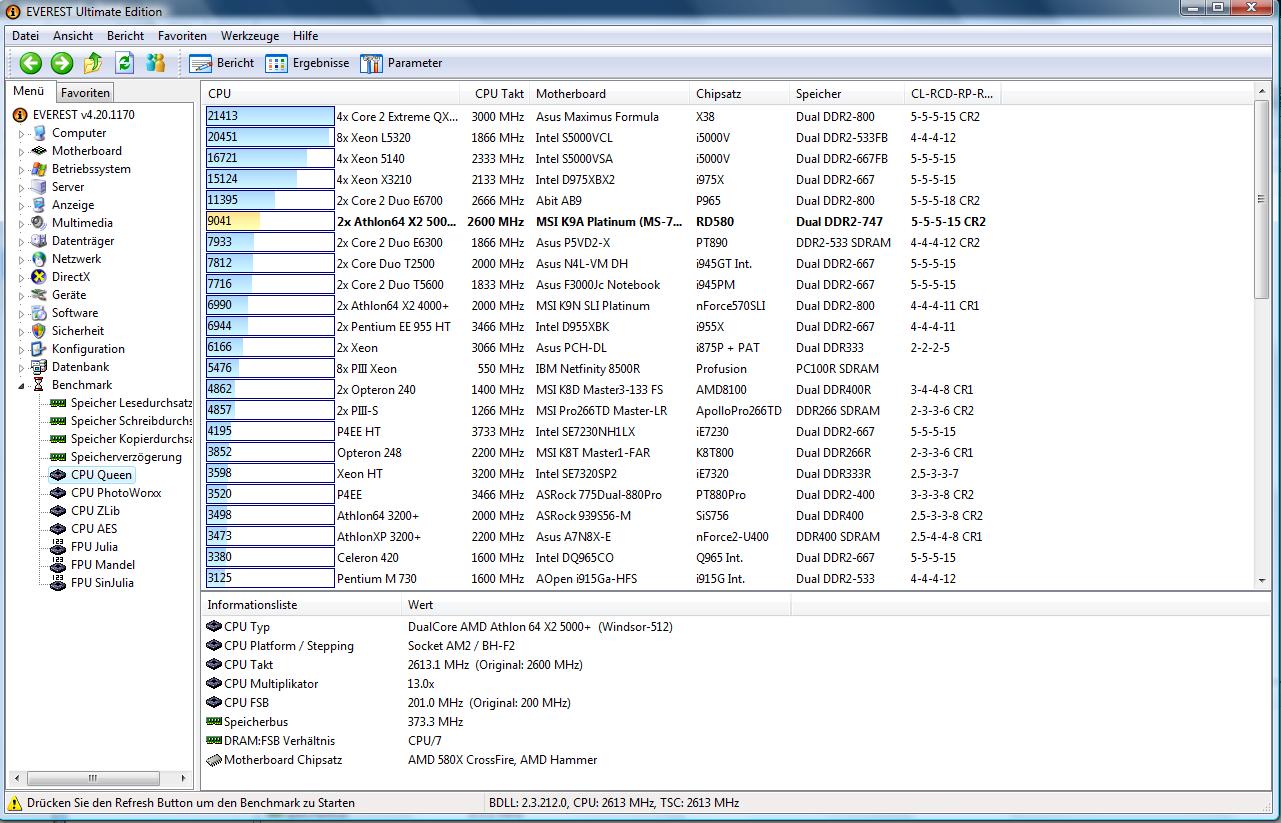The width and height of the screenshot is (1281, 823).
Task: Switch to the Favoriten tab
Action: (x=85, y=93)
